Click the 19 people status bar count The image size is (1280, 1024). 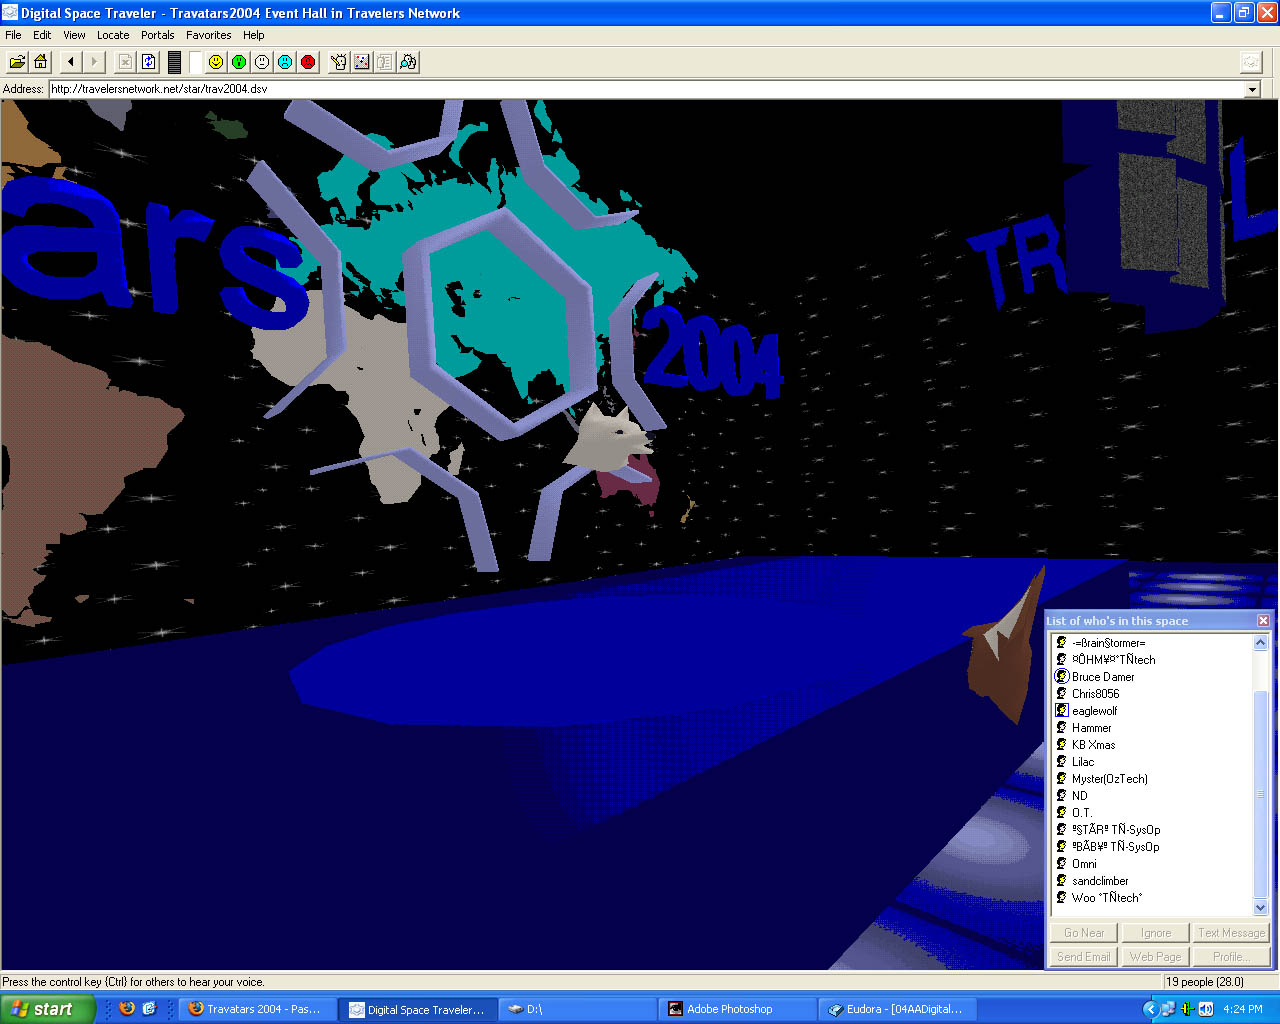coord(1205,982)
